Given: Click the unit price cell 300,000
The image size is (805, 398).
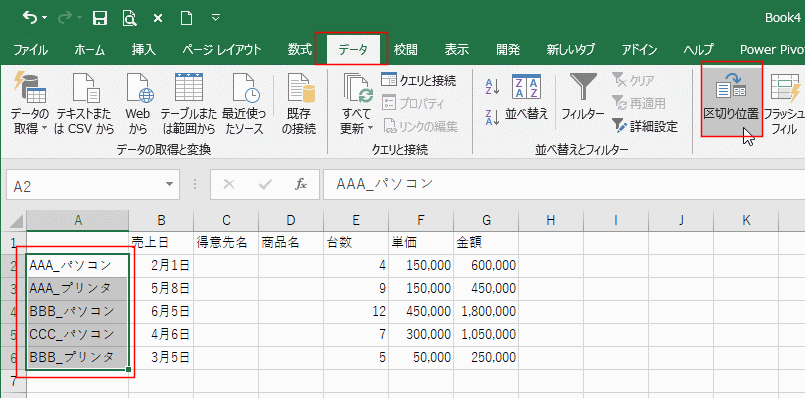Looking at the screenshot, I should [x=421, y=335].
